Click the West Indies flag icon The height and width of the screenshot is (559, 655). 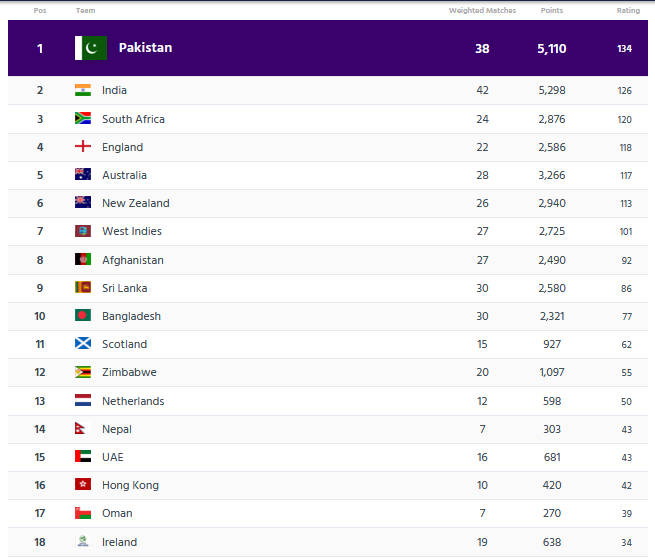83,231
